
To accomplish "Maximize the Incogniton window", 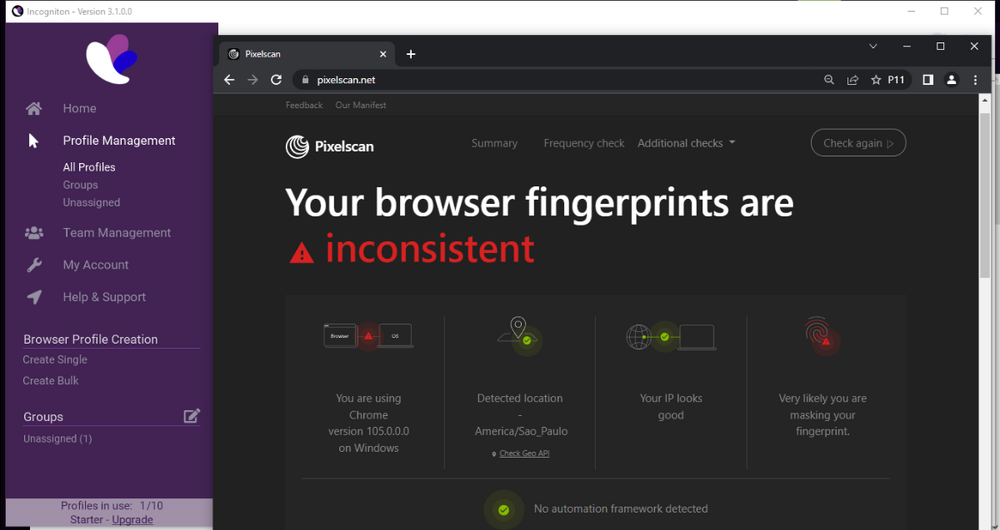I will point(945,11).
